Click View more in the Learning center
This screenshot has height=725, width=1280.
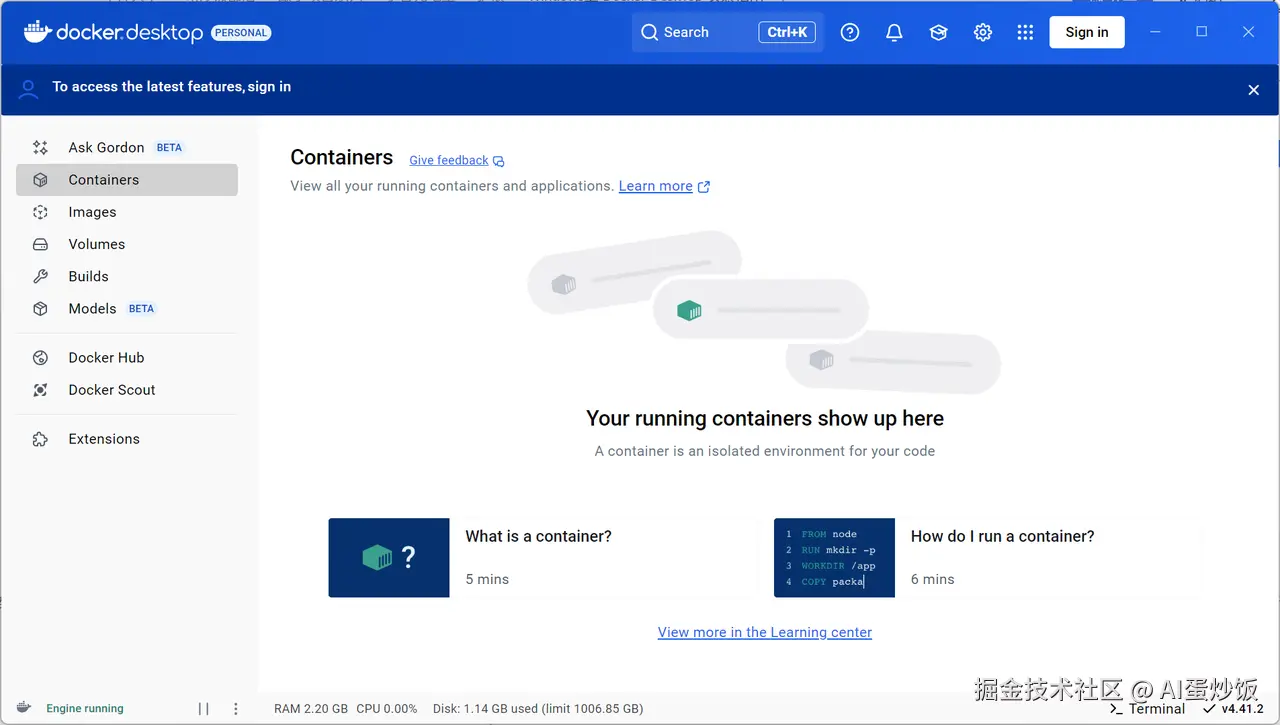click(765, 632)
